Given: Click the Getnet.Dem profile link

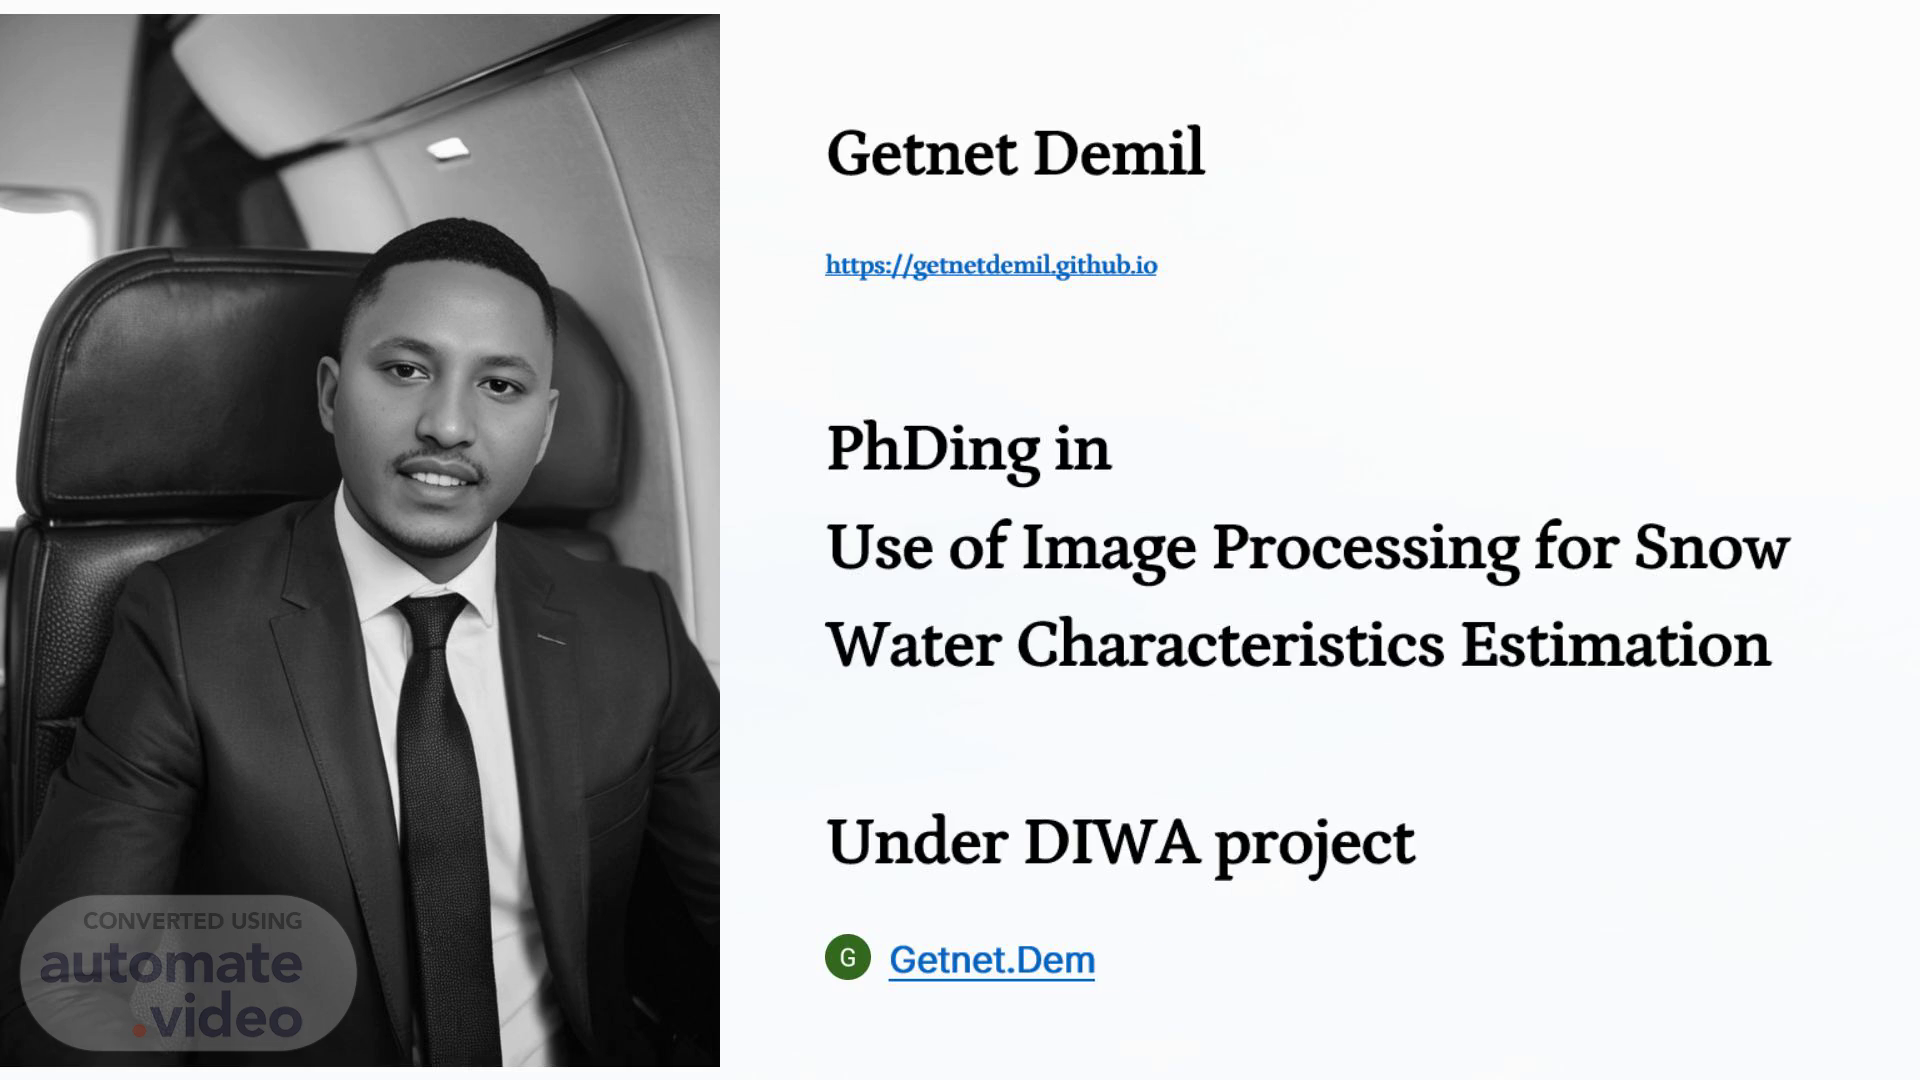Looking at the screenshot, I should tap(992, 960).
